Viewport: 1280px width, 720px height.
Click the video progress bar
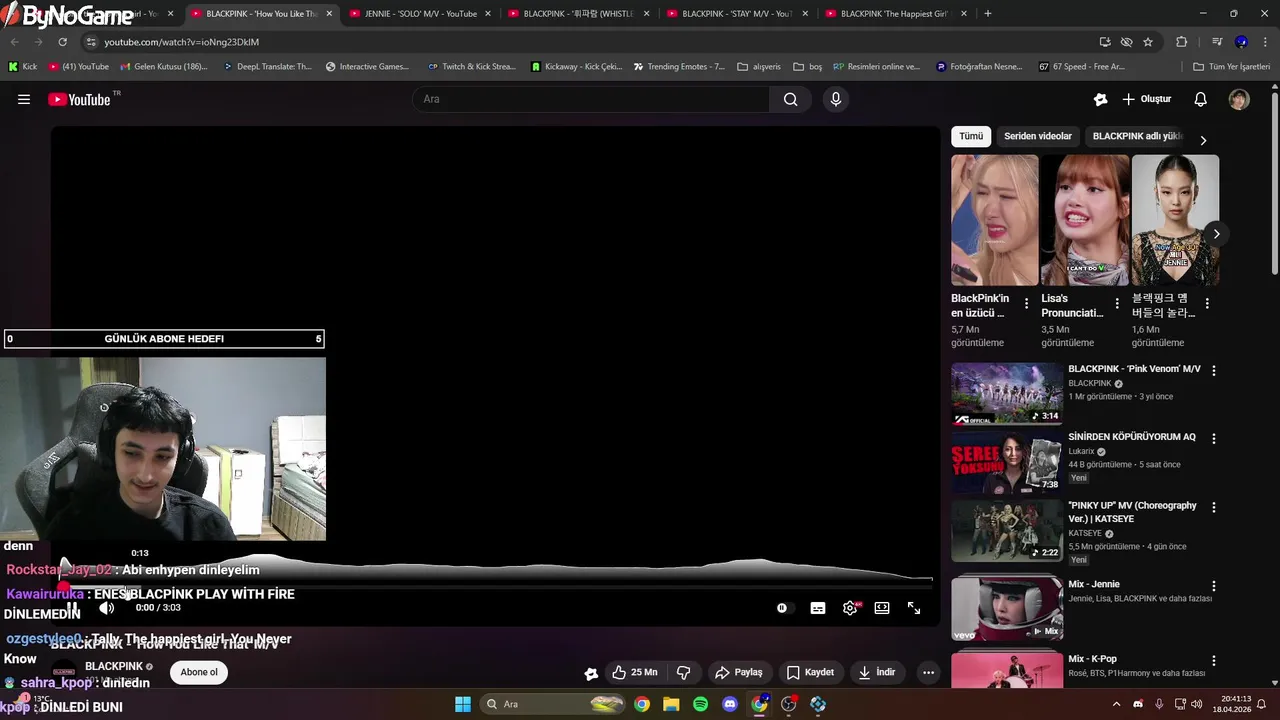point(497,586)
